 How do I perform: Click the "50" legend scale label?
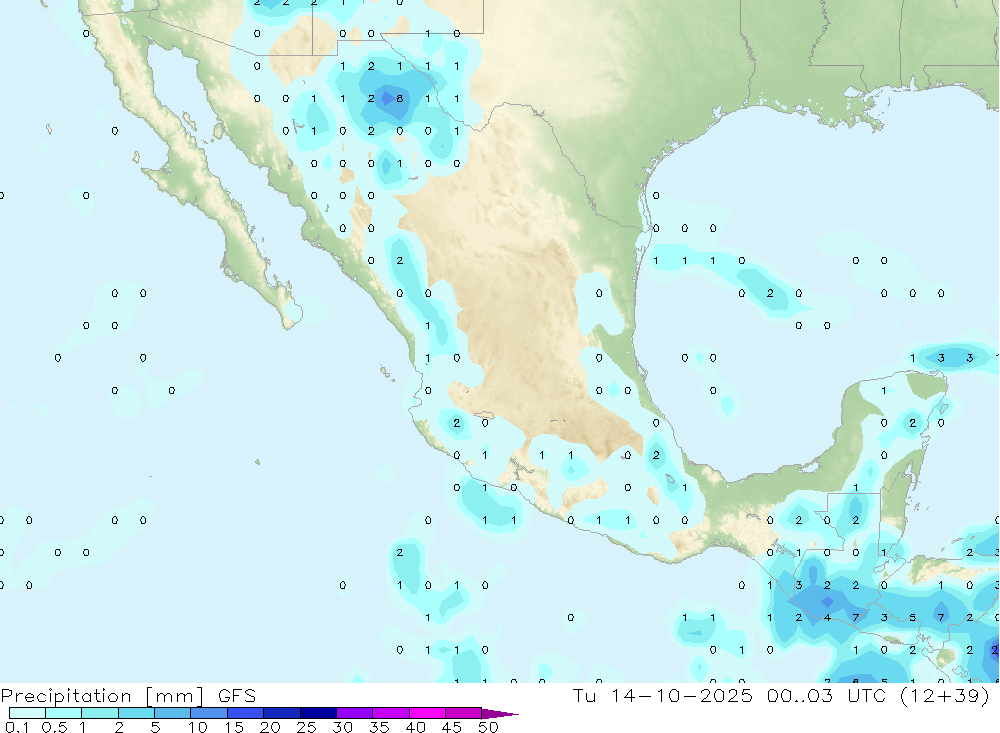click(x=489, y=727)
